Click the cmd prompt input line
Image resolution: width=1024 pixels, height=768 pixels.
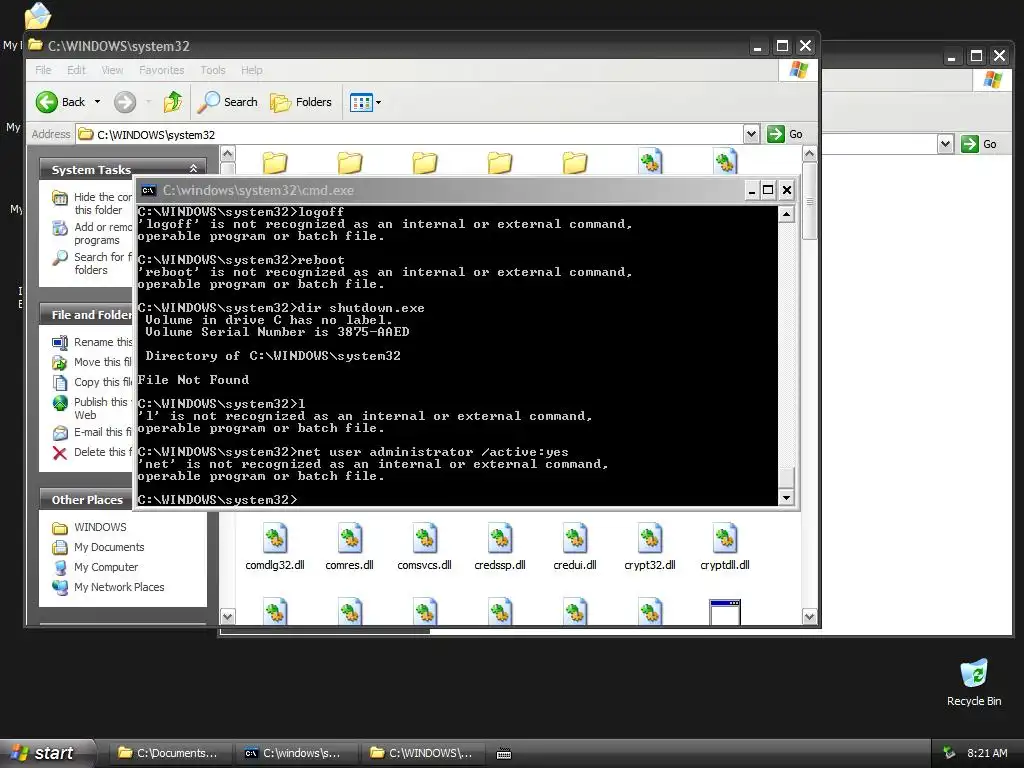click(457, 500)
